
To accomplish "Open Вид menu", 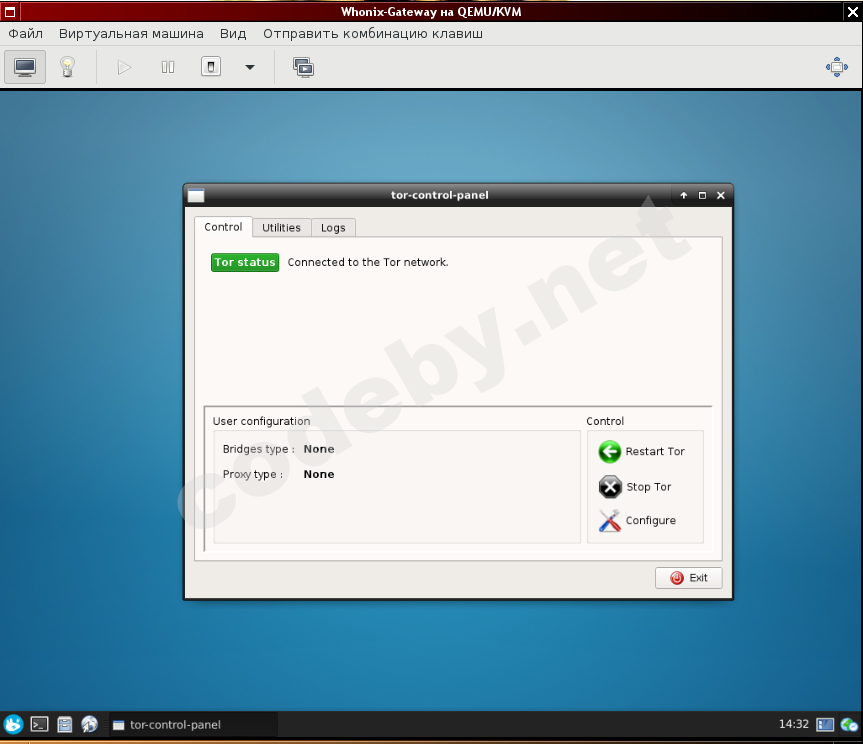I will click(x=233, y=34).
